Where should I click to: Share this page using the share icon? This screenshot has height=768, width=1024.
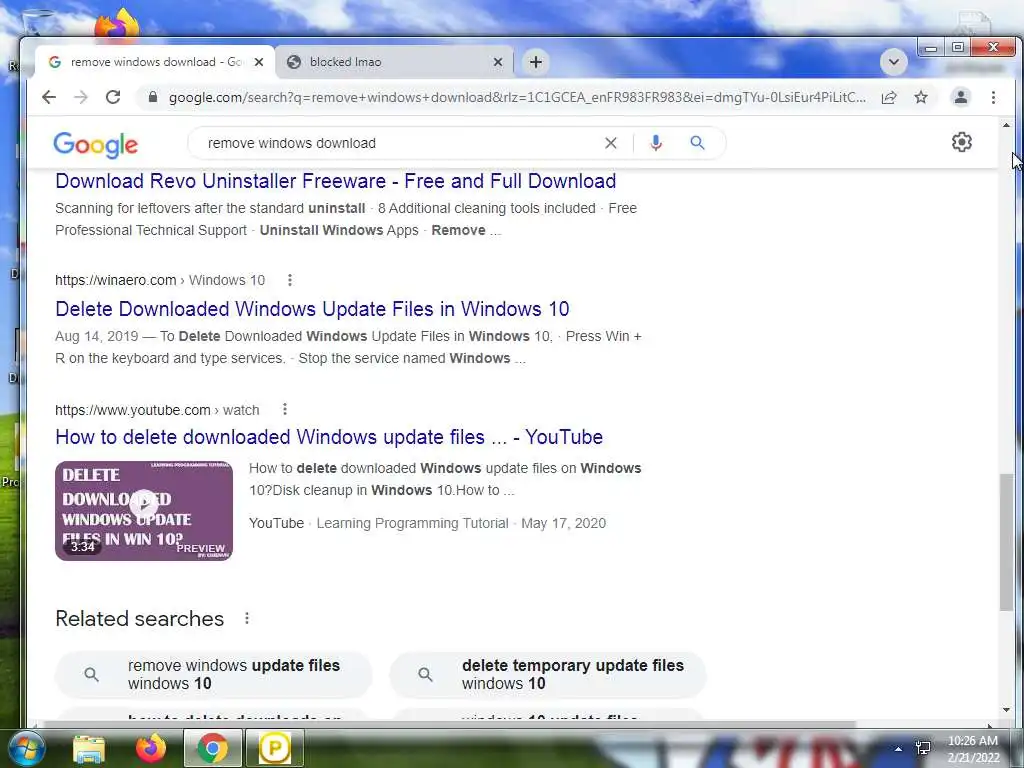889,97
